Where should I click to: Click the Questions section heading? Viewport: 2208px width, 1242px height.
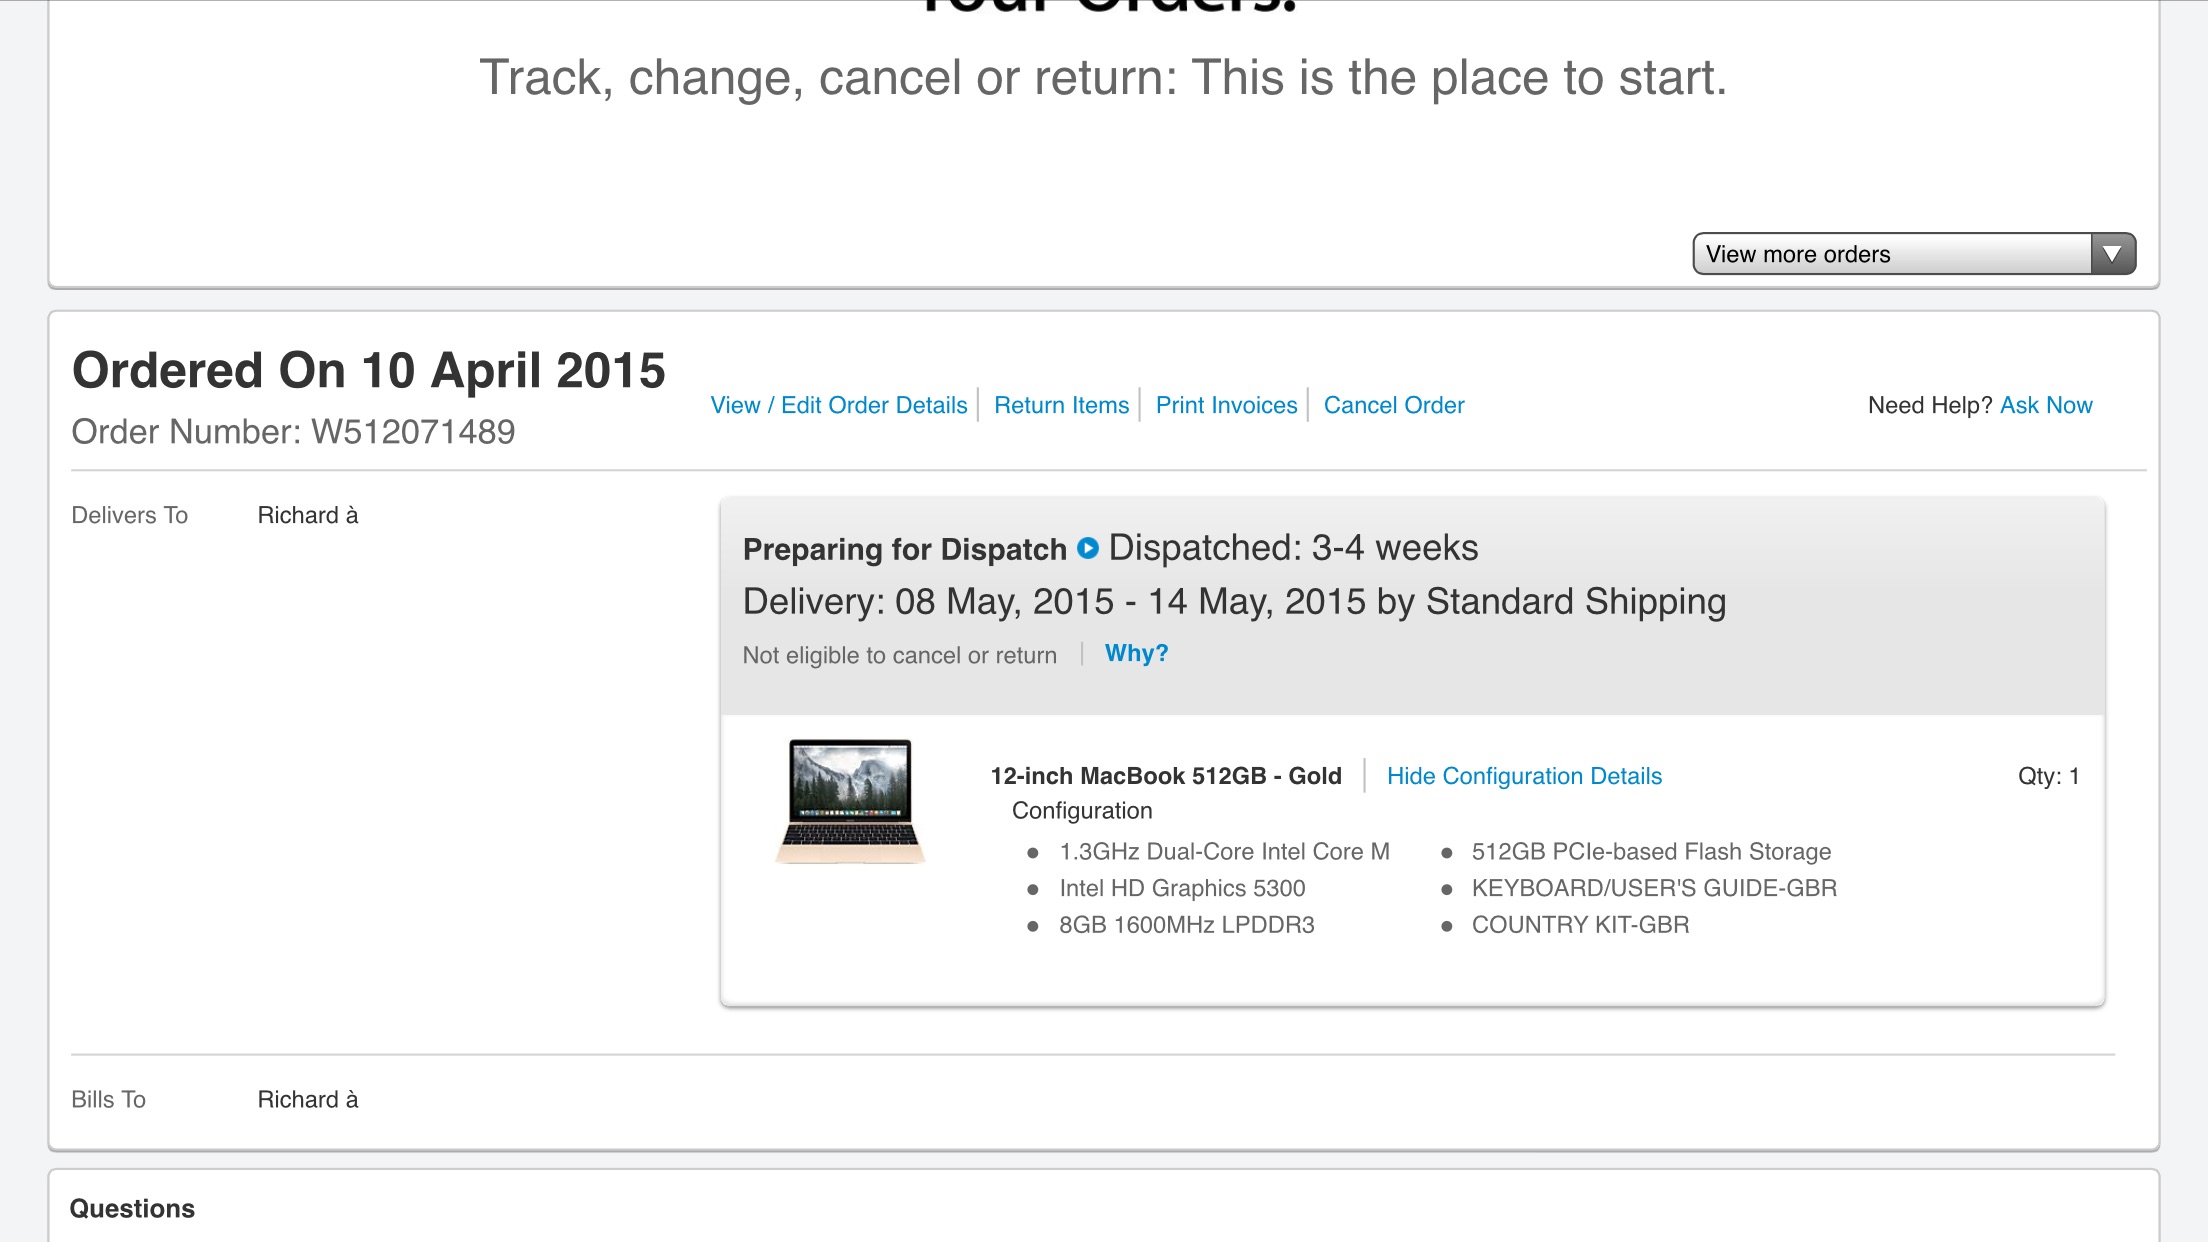[x=132, y=1208]
